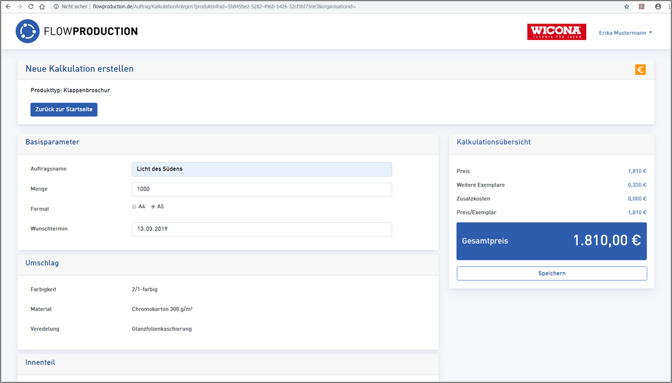Click the Material label

tap(41, 309)
